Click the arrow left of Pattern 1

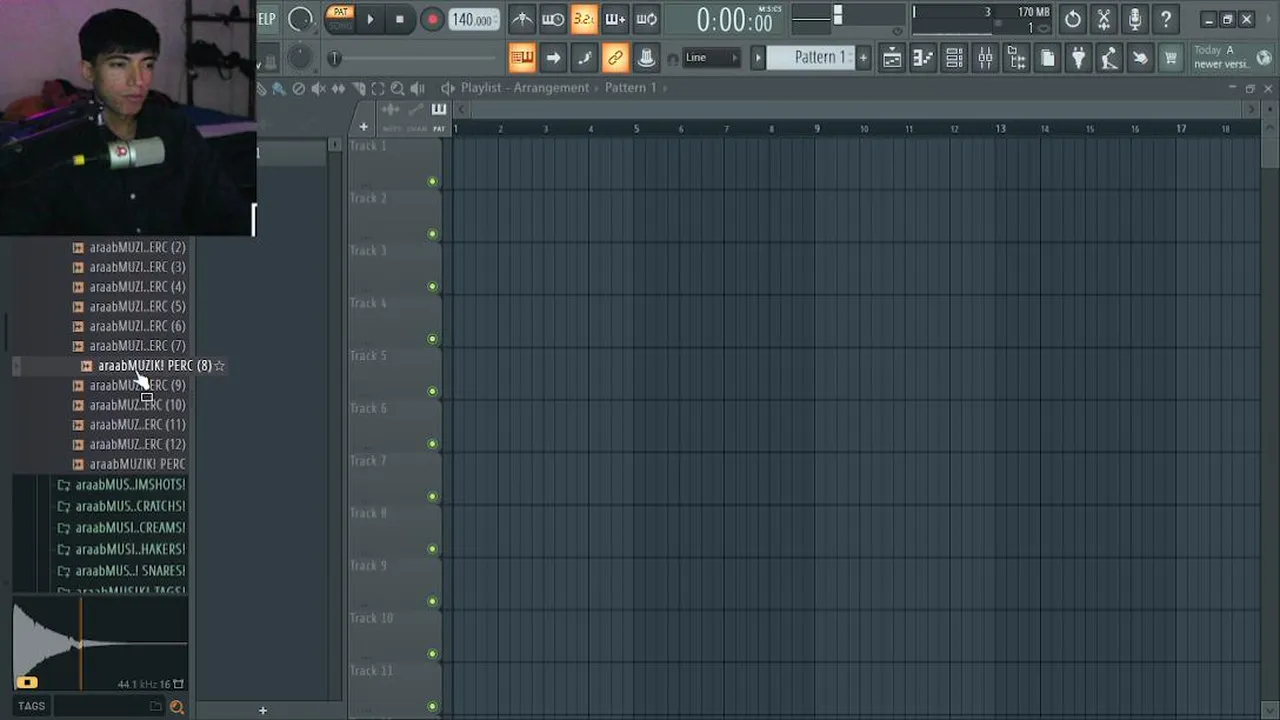pos(758,58)
